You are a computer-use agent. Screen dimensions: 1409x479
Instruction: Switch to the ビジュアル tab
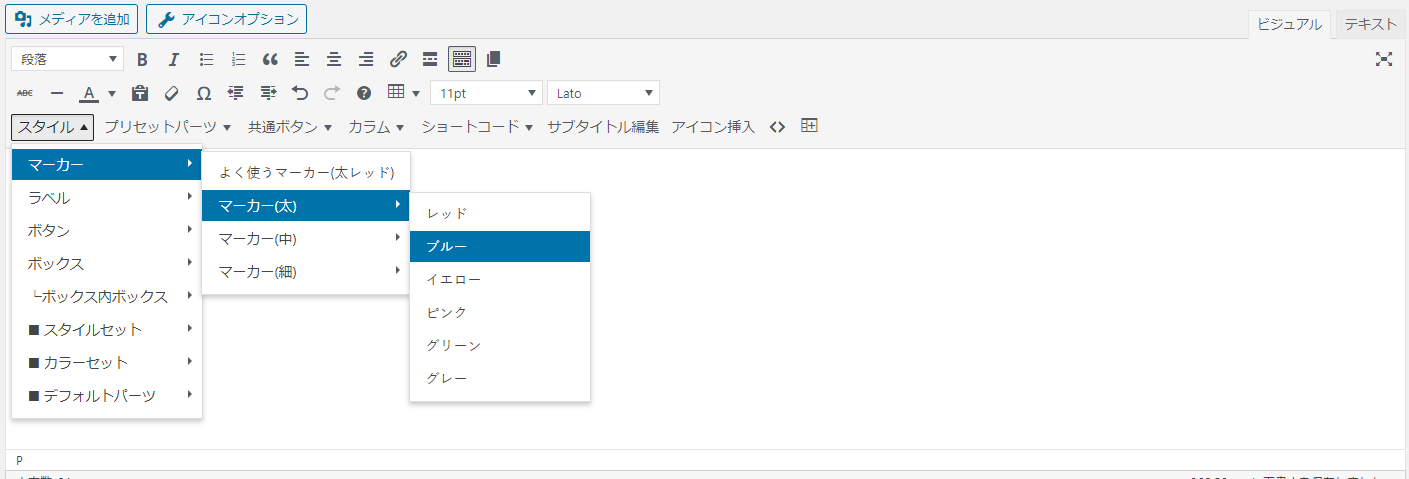1289,25
